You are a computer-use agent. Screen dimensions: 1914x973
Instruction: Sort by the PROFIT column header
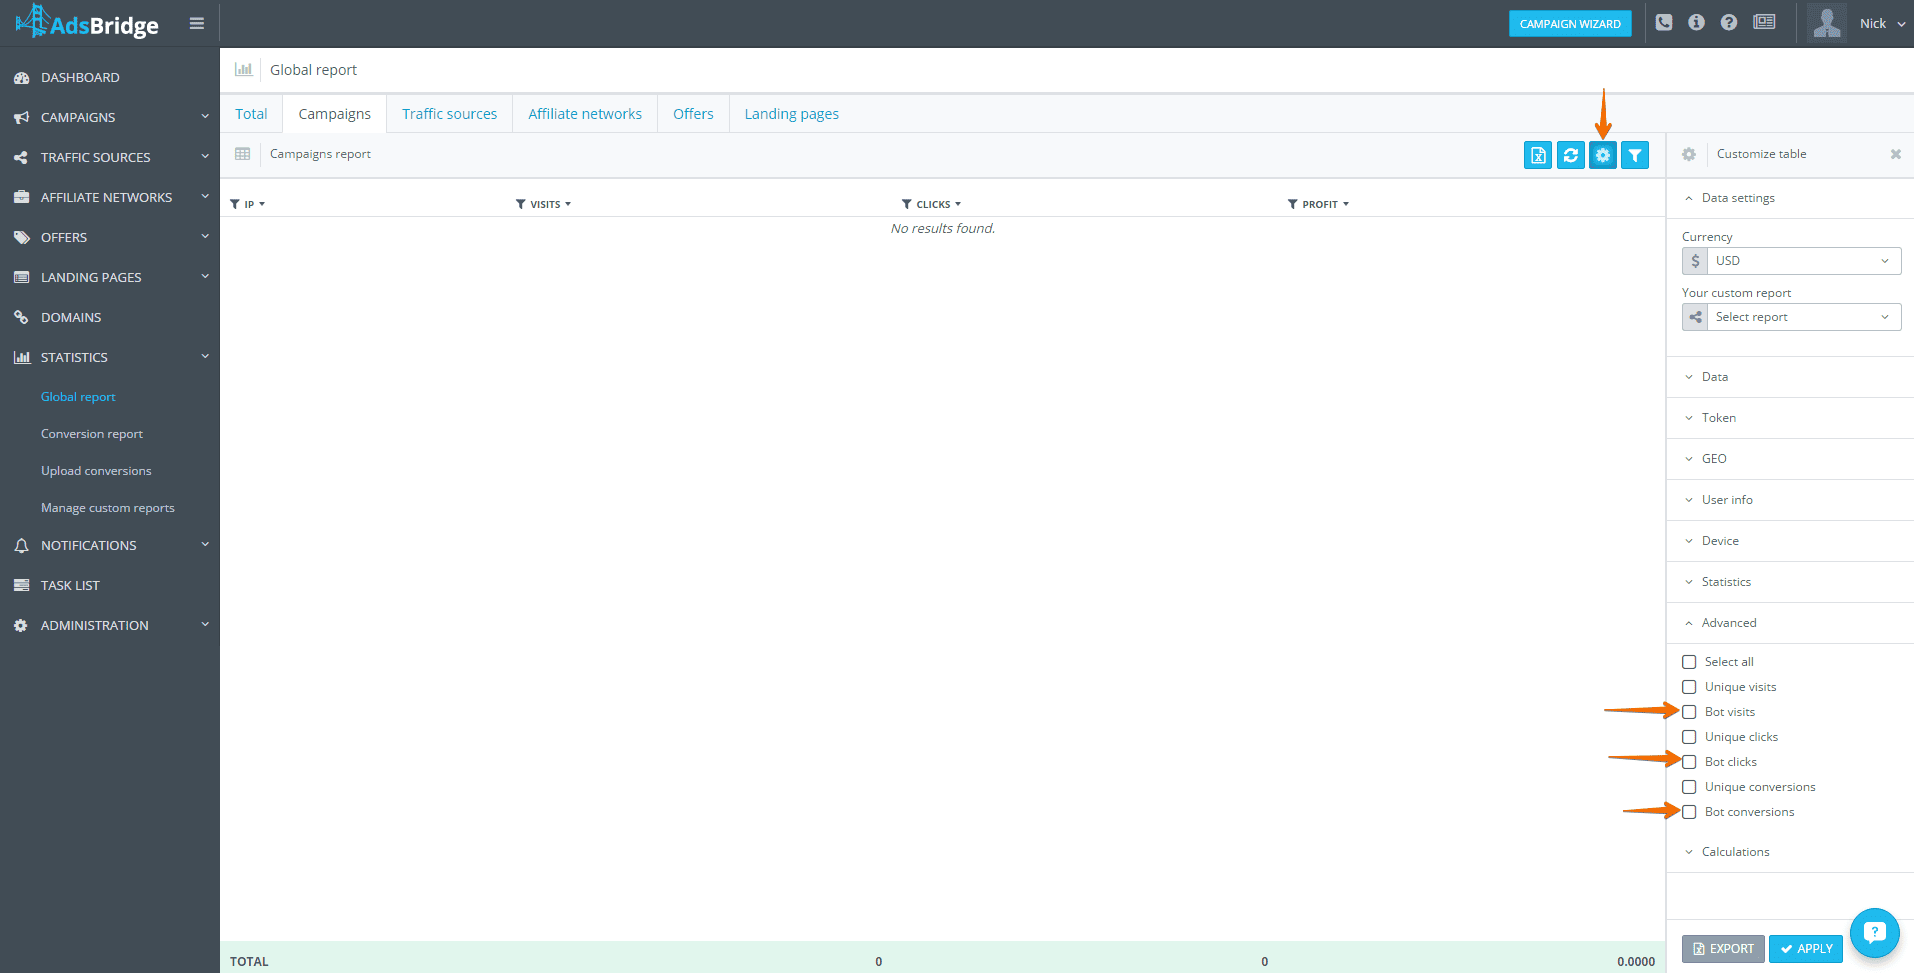pos(1318,204)
